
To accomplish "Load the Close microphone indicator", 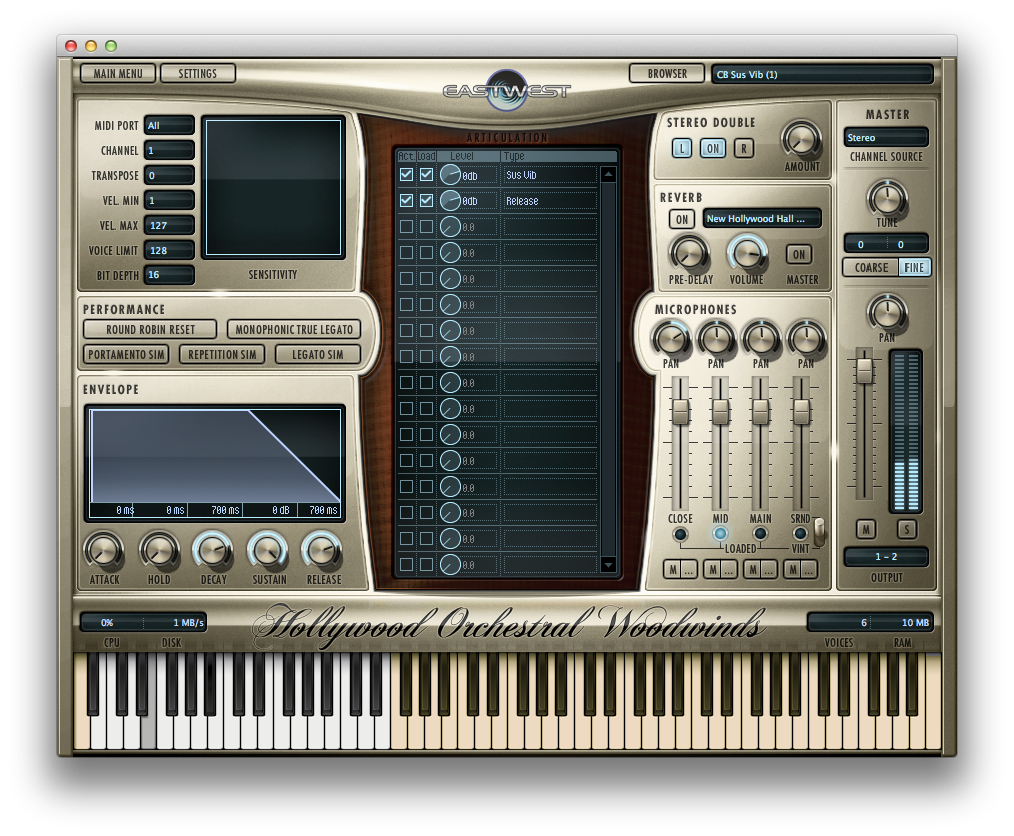I will (x=680, y=534).
